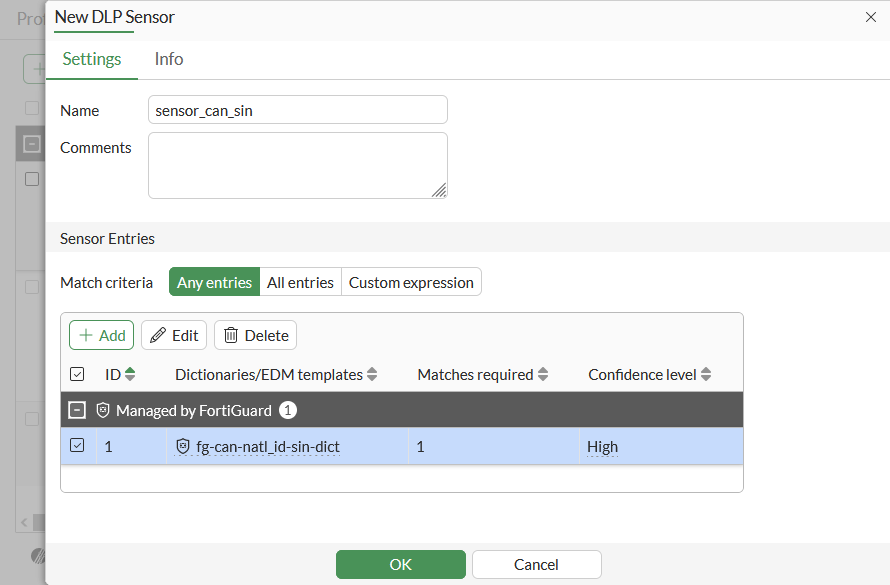Select the Edit pencil icon
890x585 pixels.
click(x=157, y=334)
